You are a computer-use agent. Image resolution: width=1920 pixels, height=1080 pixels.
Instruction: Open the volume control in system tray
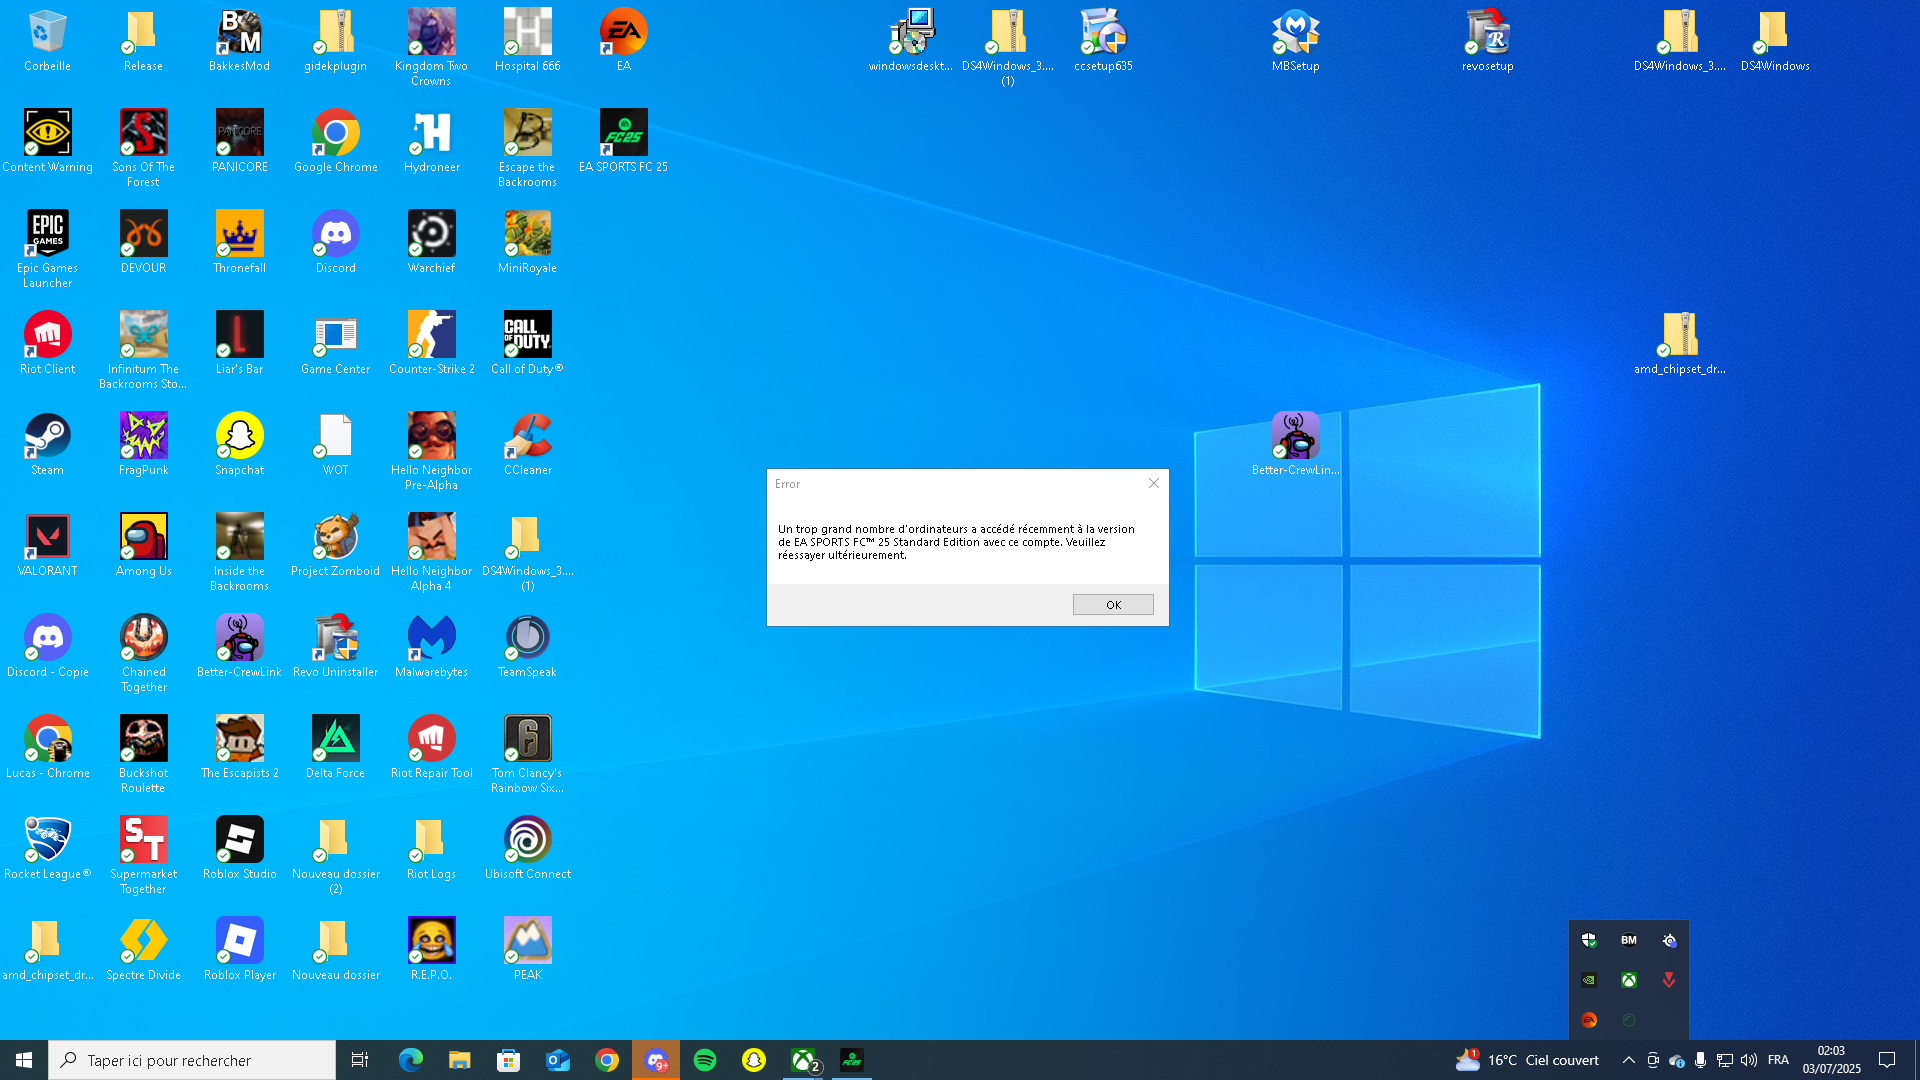click(x=1748, y=1060)
